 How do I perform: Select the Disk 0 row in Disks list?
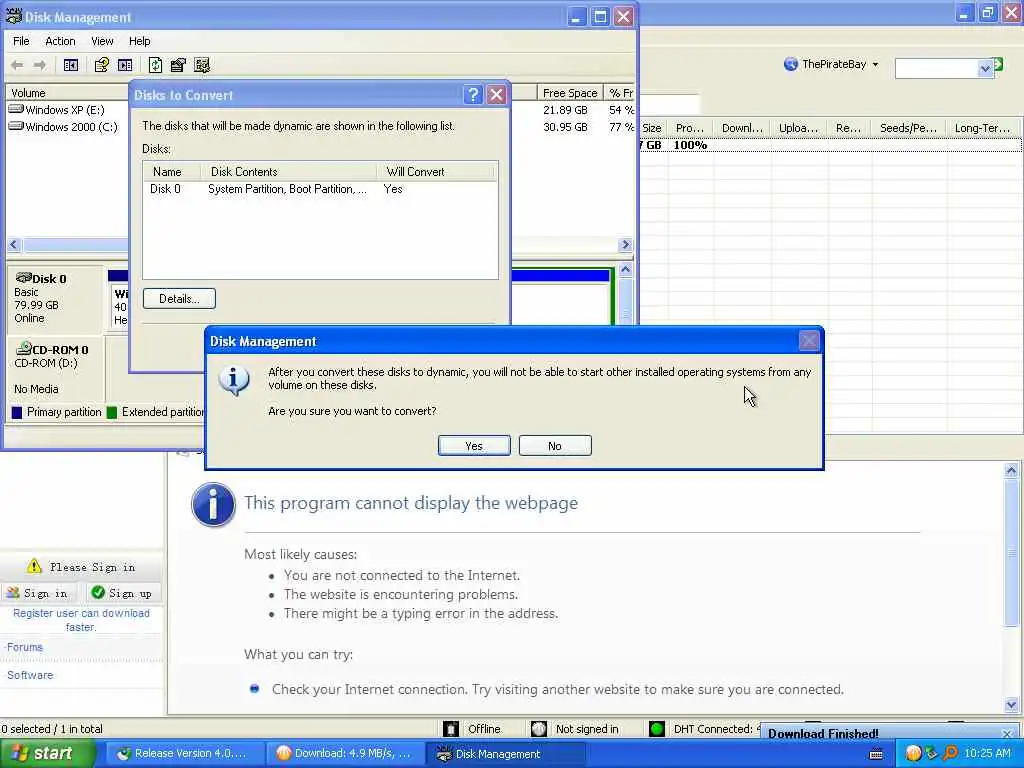pos(320,189)
